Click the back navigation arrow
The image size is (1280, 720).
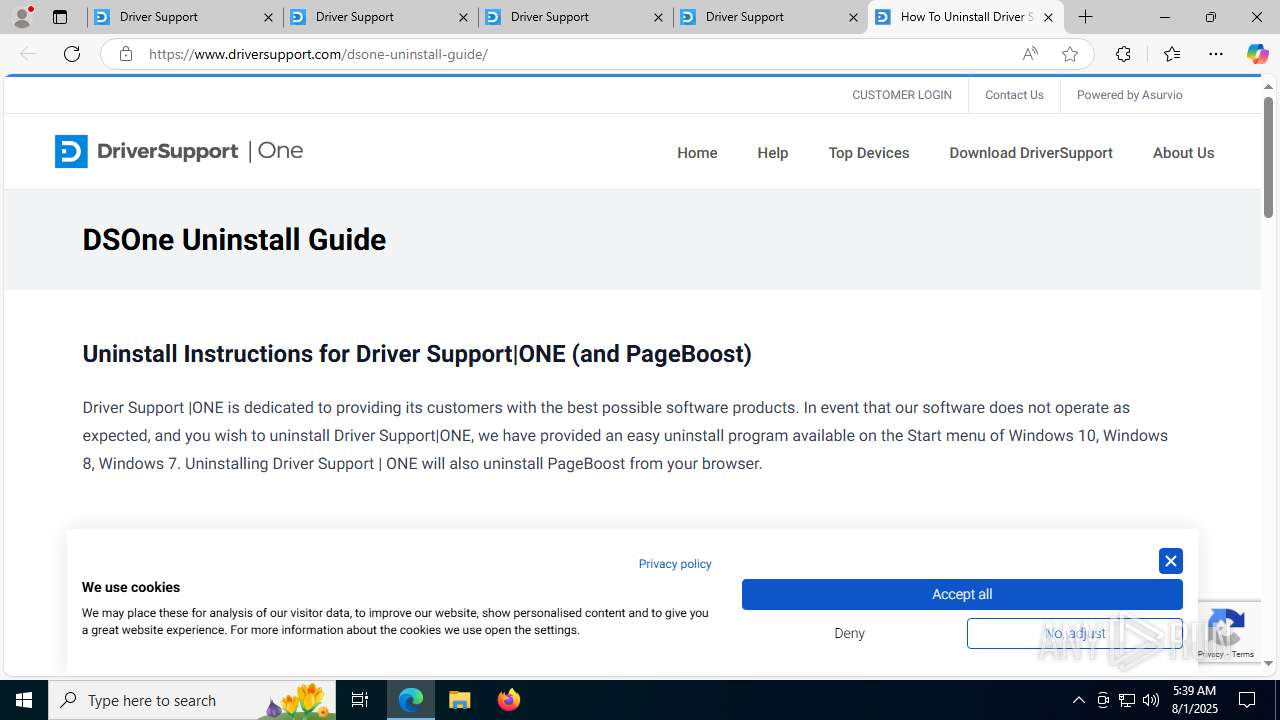click(28, 54)
